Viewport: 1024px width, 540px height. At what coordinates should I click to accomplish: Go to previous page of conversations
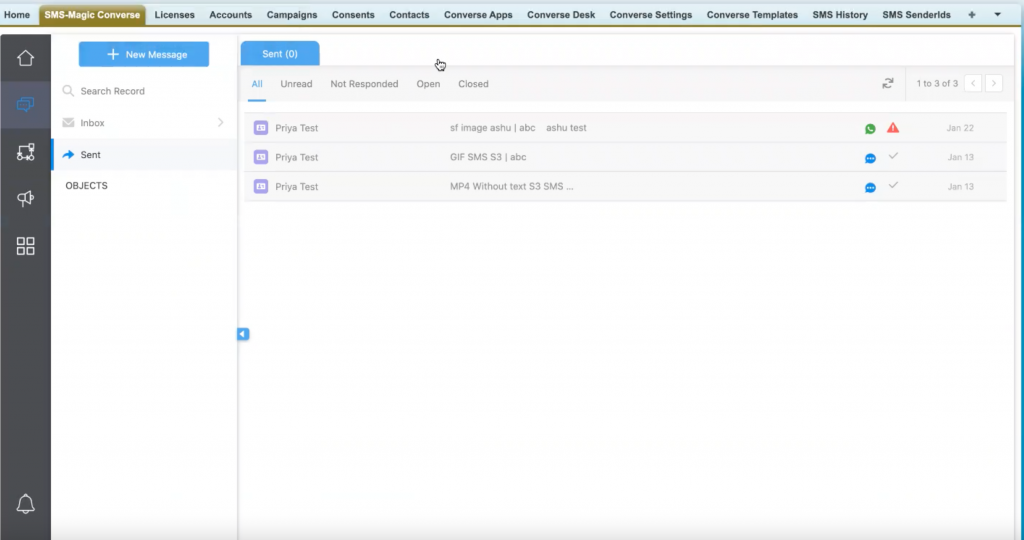coord(973,84)
